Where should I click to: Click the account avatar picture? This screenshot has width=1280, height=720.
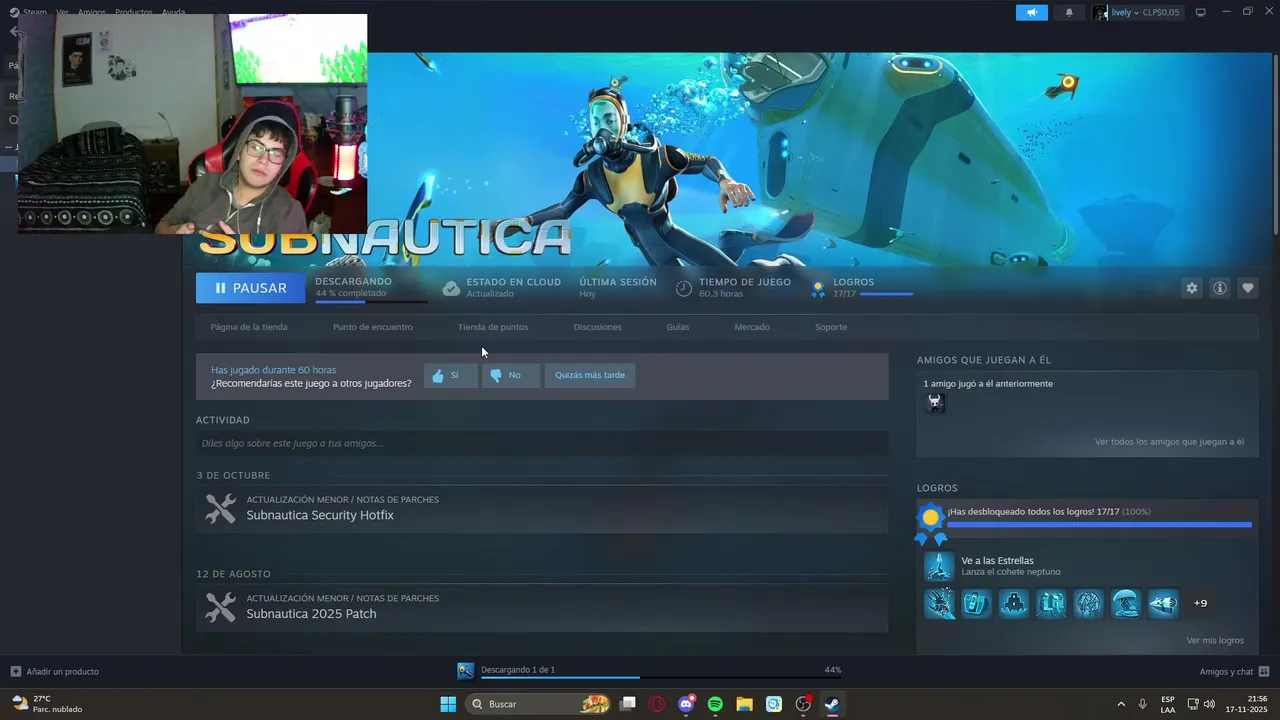1100,13
